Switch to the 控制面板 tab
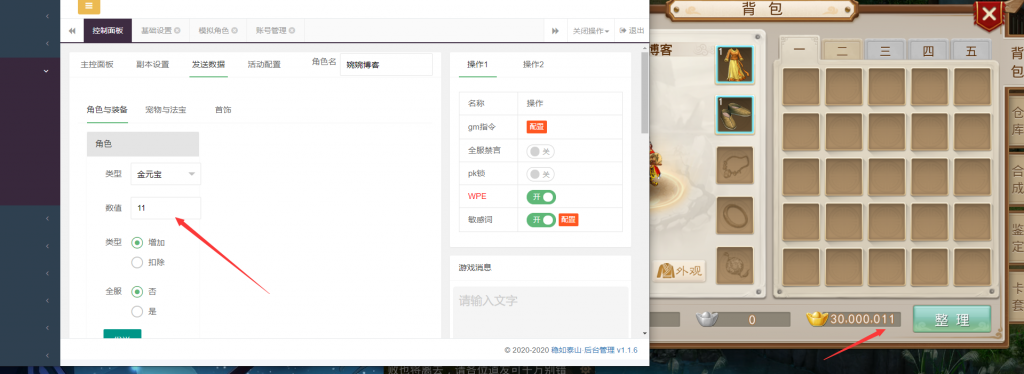The image size is (1024, 374). pyautogui.click(x=108, y=31)
